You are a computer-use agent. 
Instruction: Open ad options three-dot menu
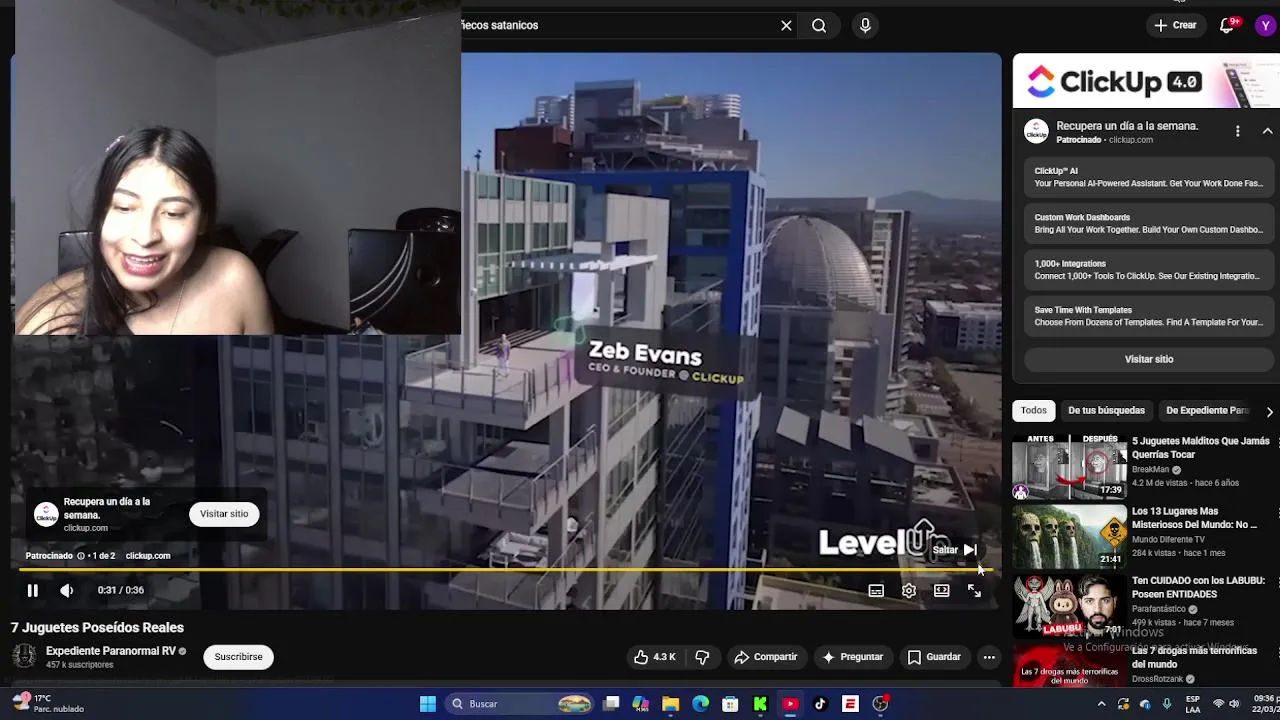click(1238, 132)
